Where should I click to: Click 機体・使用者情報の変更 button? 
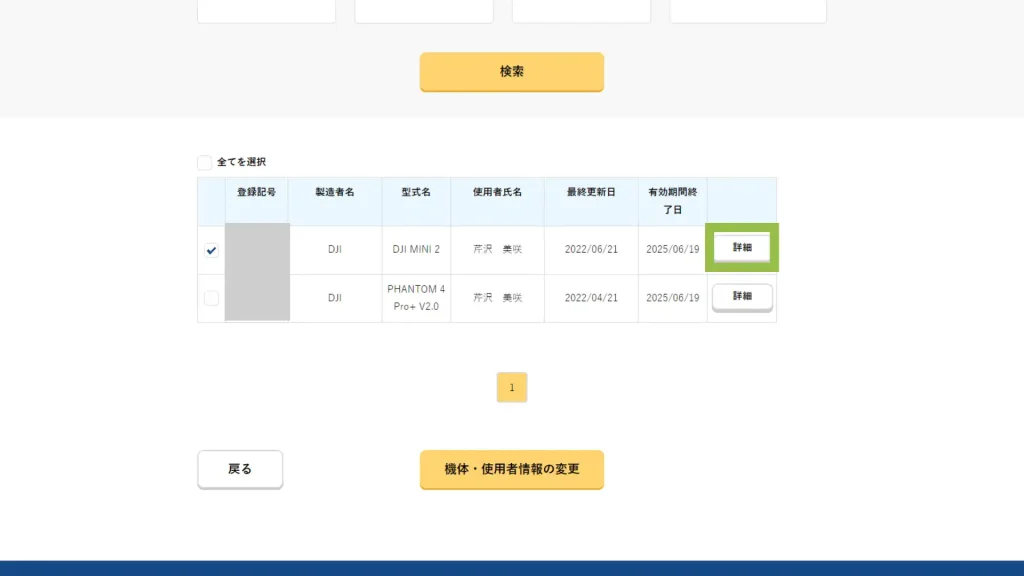(x=511, y=469)
